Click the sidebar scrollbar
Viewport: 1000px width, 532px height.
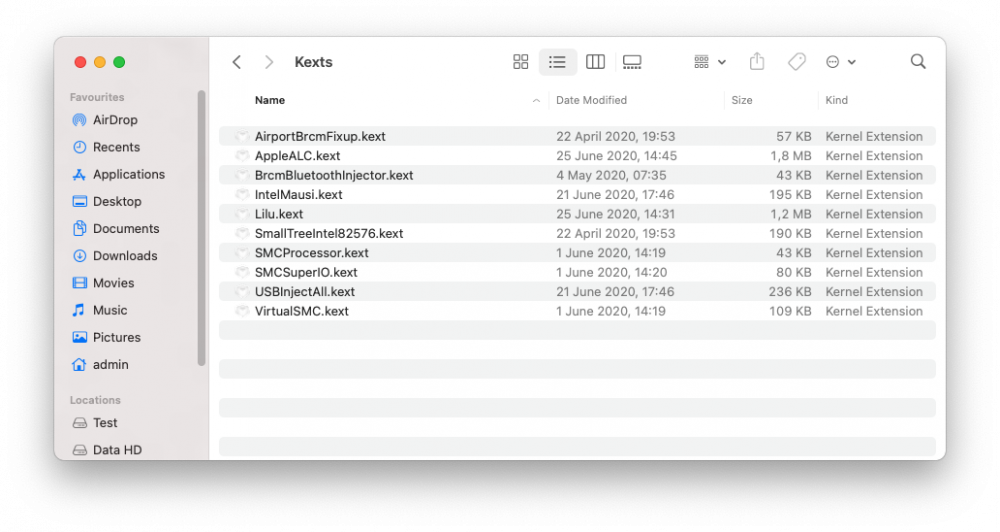(202, 228)
